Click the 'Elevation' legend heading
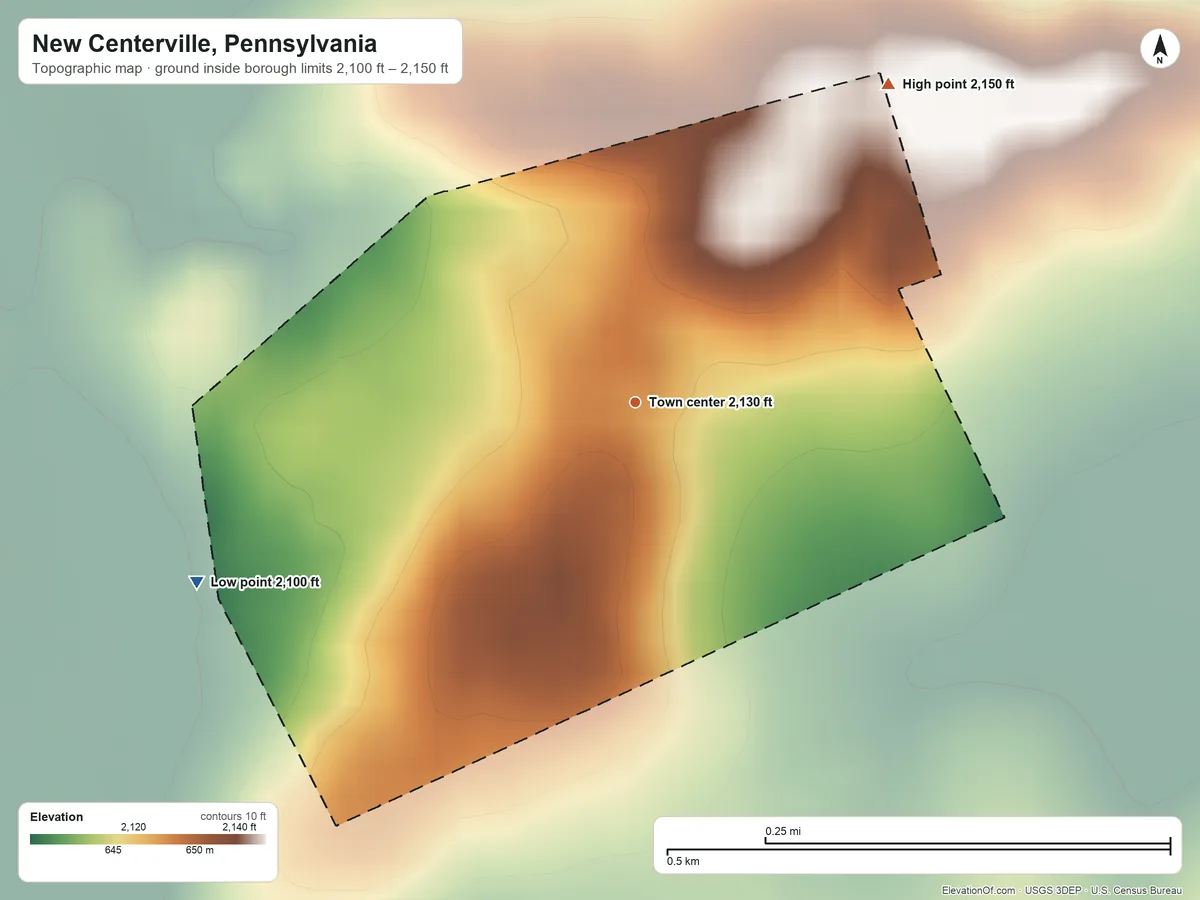Image resolution: width=1200 pixels, height=900 pixels. (x=57, y=817)
